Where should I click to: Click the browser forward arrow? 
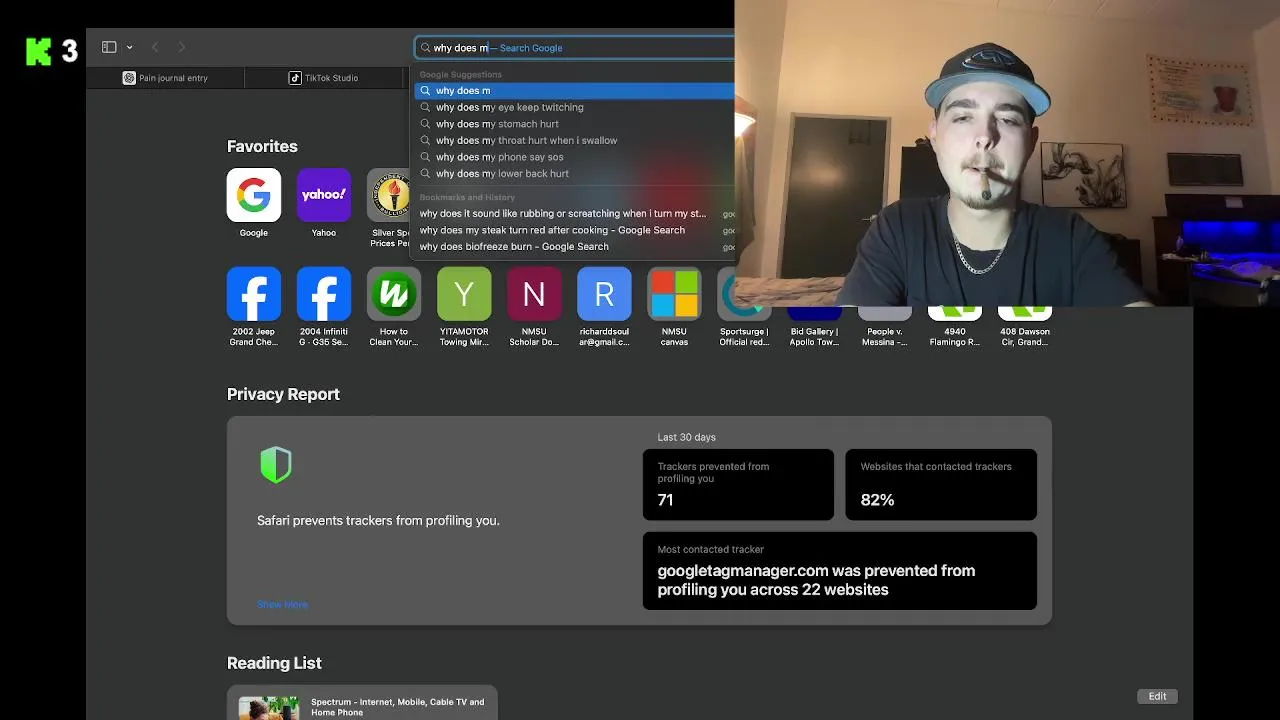click(x=181, y=47)
